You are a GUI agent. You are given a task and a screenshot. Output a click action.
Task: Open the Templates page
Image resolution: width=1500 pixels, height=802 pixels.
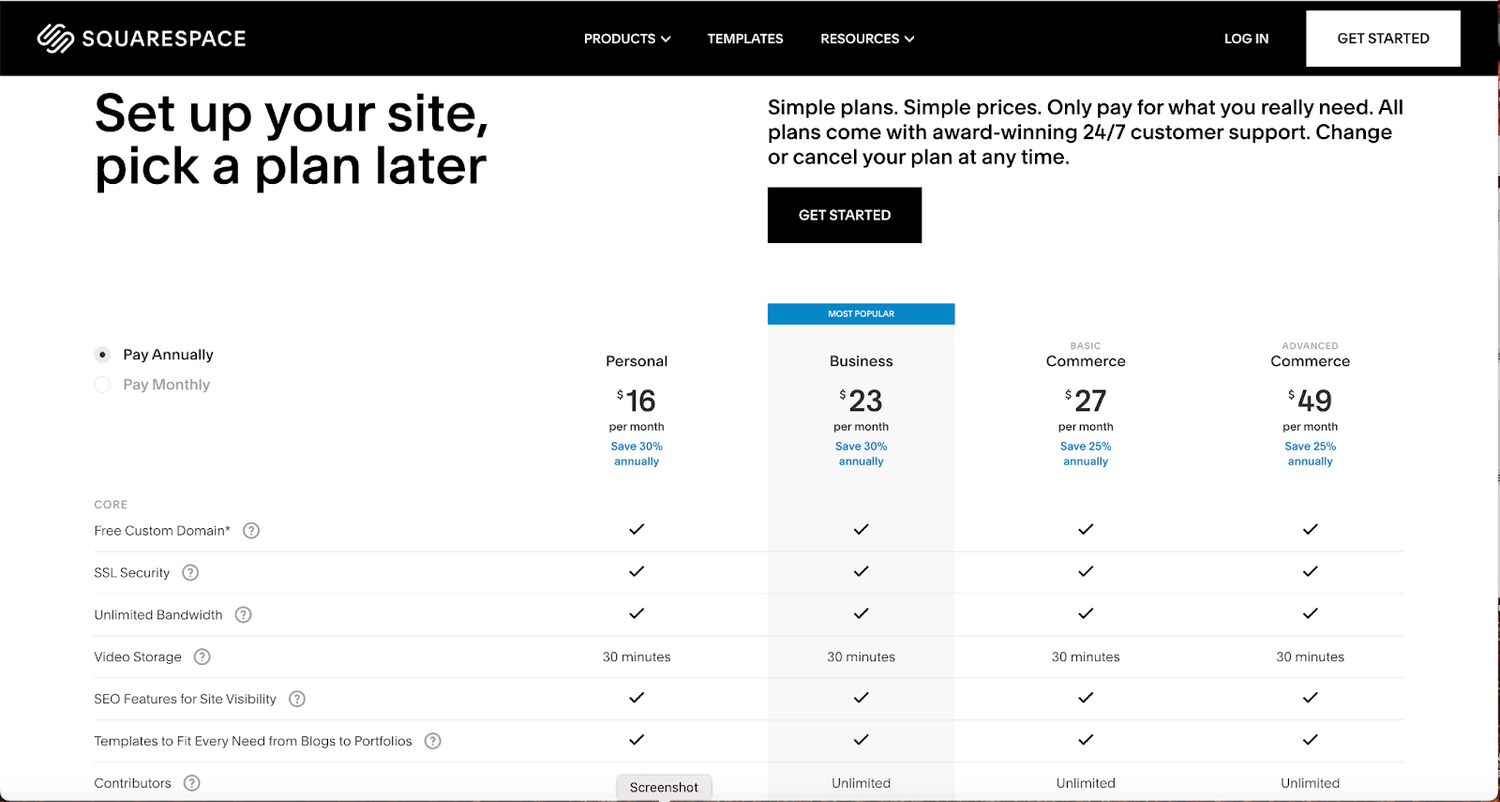click(745, 38)
